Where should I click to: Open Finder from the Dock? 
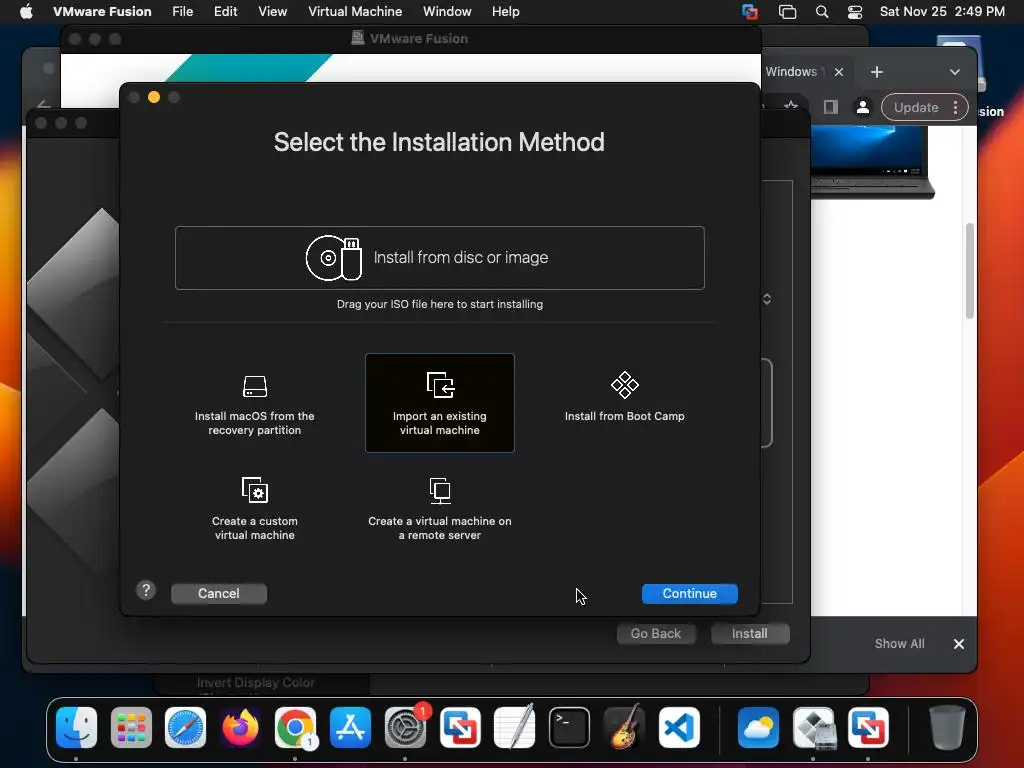[x=76, y=727]
